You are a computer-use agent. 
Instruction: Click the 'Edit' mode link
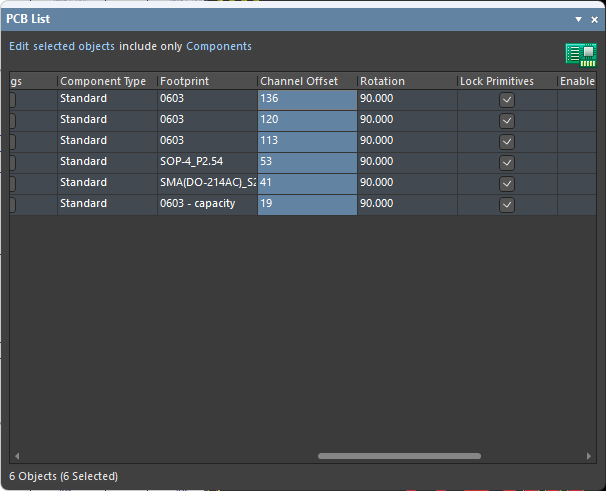[x=19, y=47]
